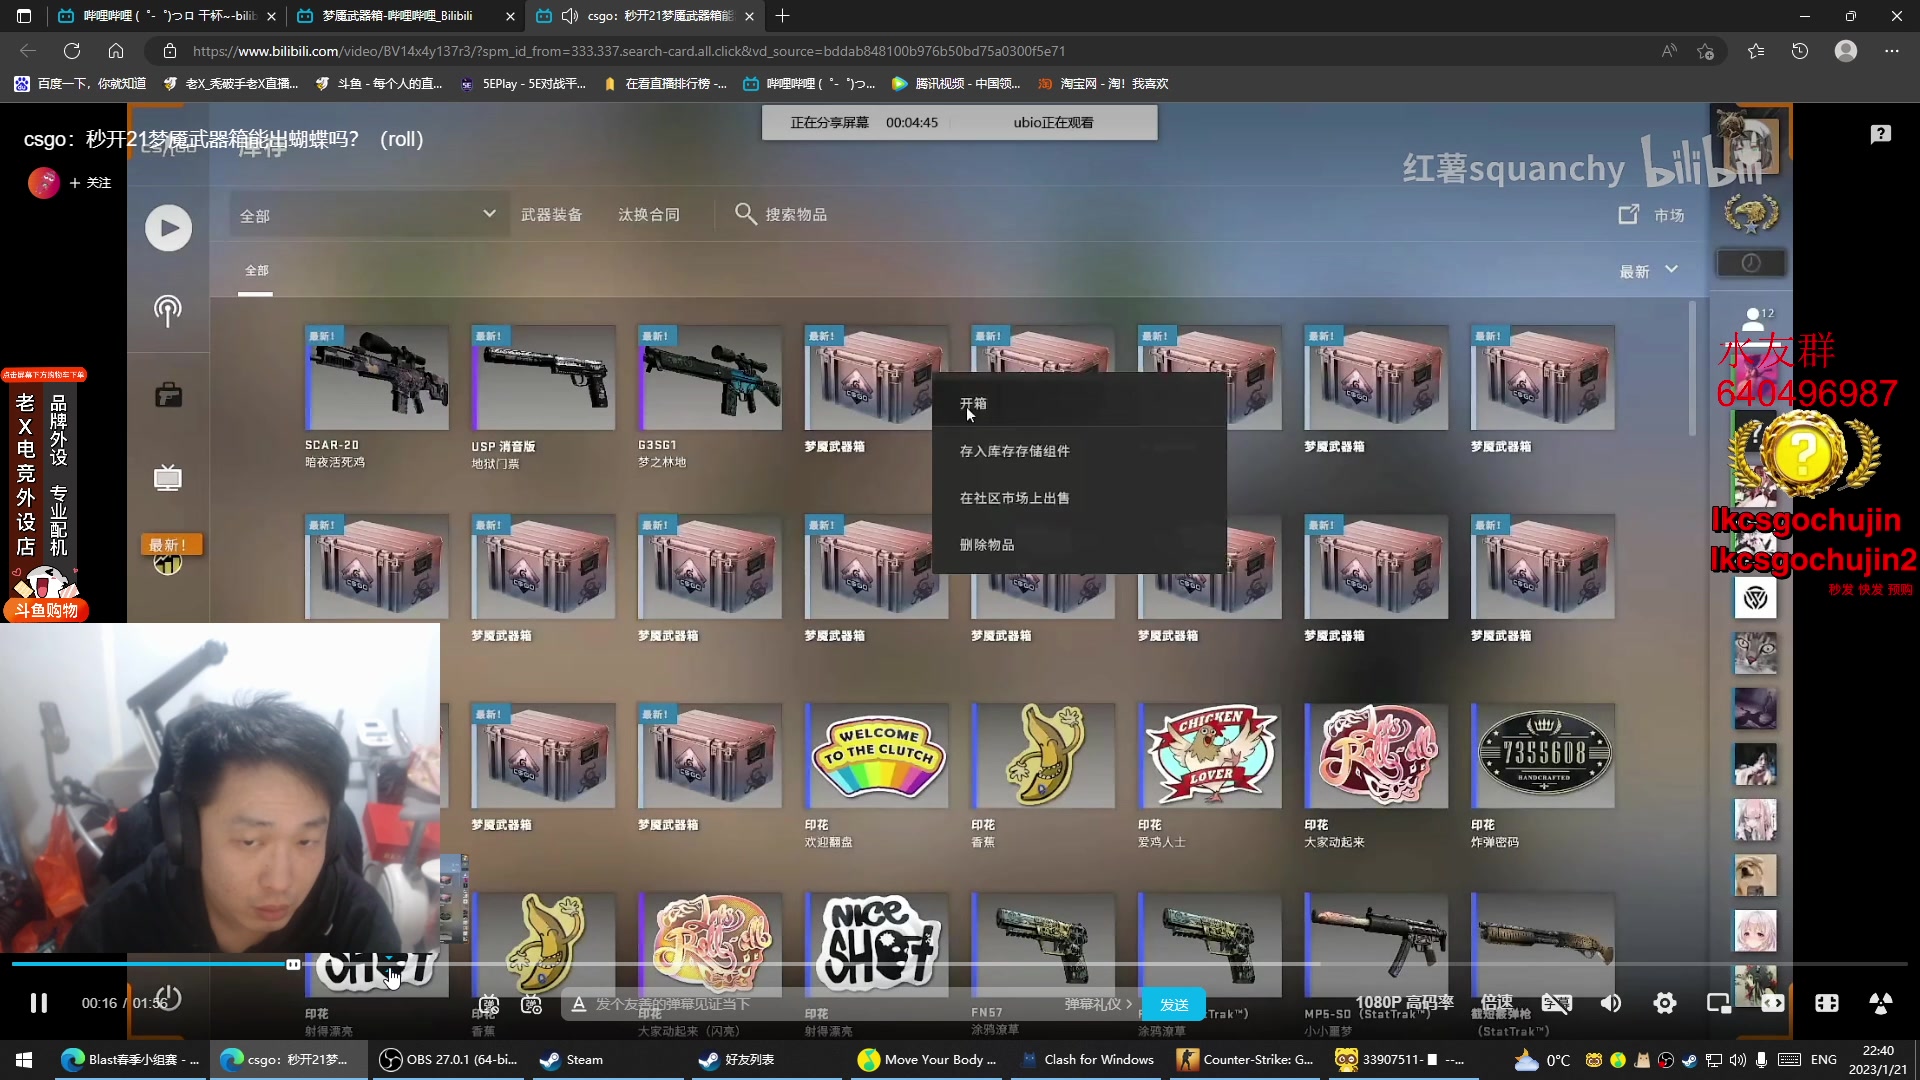Open new browser tab
Image resolution: width=1920 pixels, height=1080 pixels.
[783, 16]
